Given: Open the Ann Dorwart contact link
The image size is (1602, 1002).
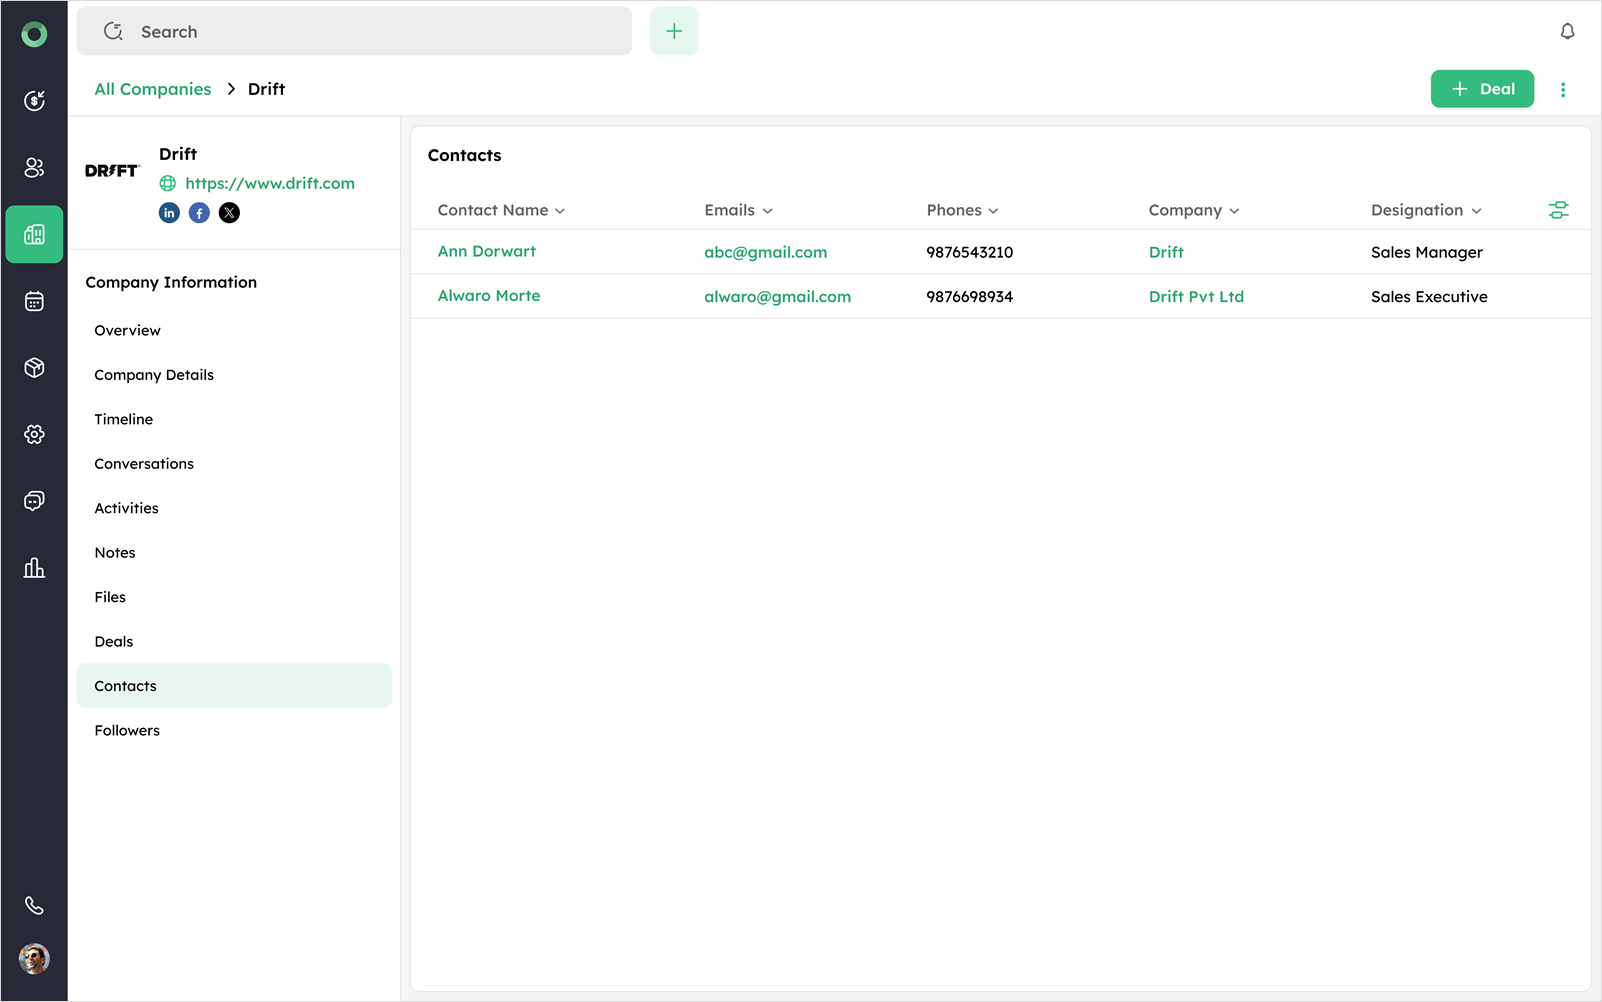Looking at the screenshot, I should (x=487, y=252).
